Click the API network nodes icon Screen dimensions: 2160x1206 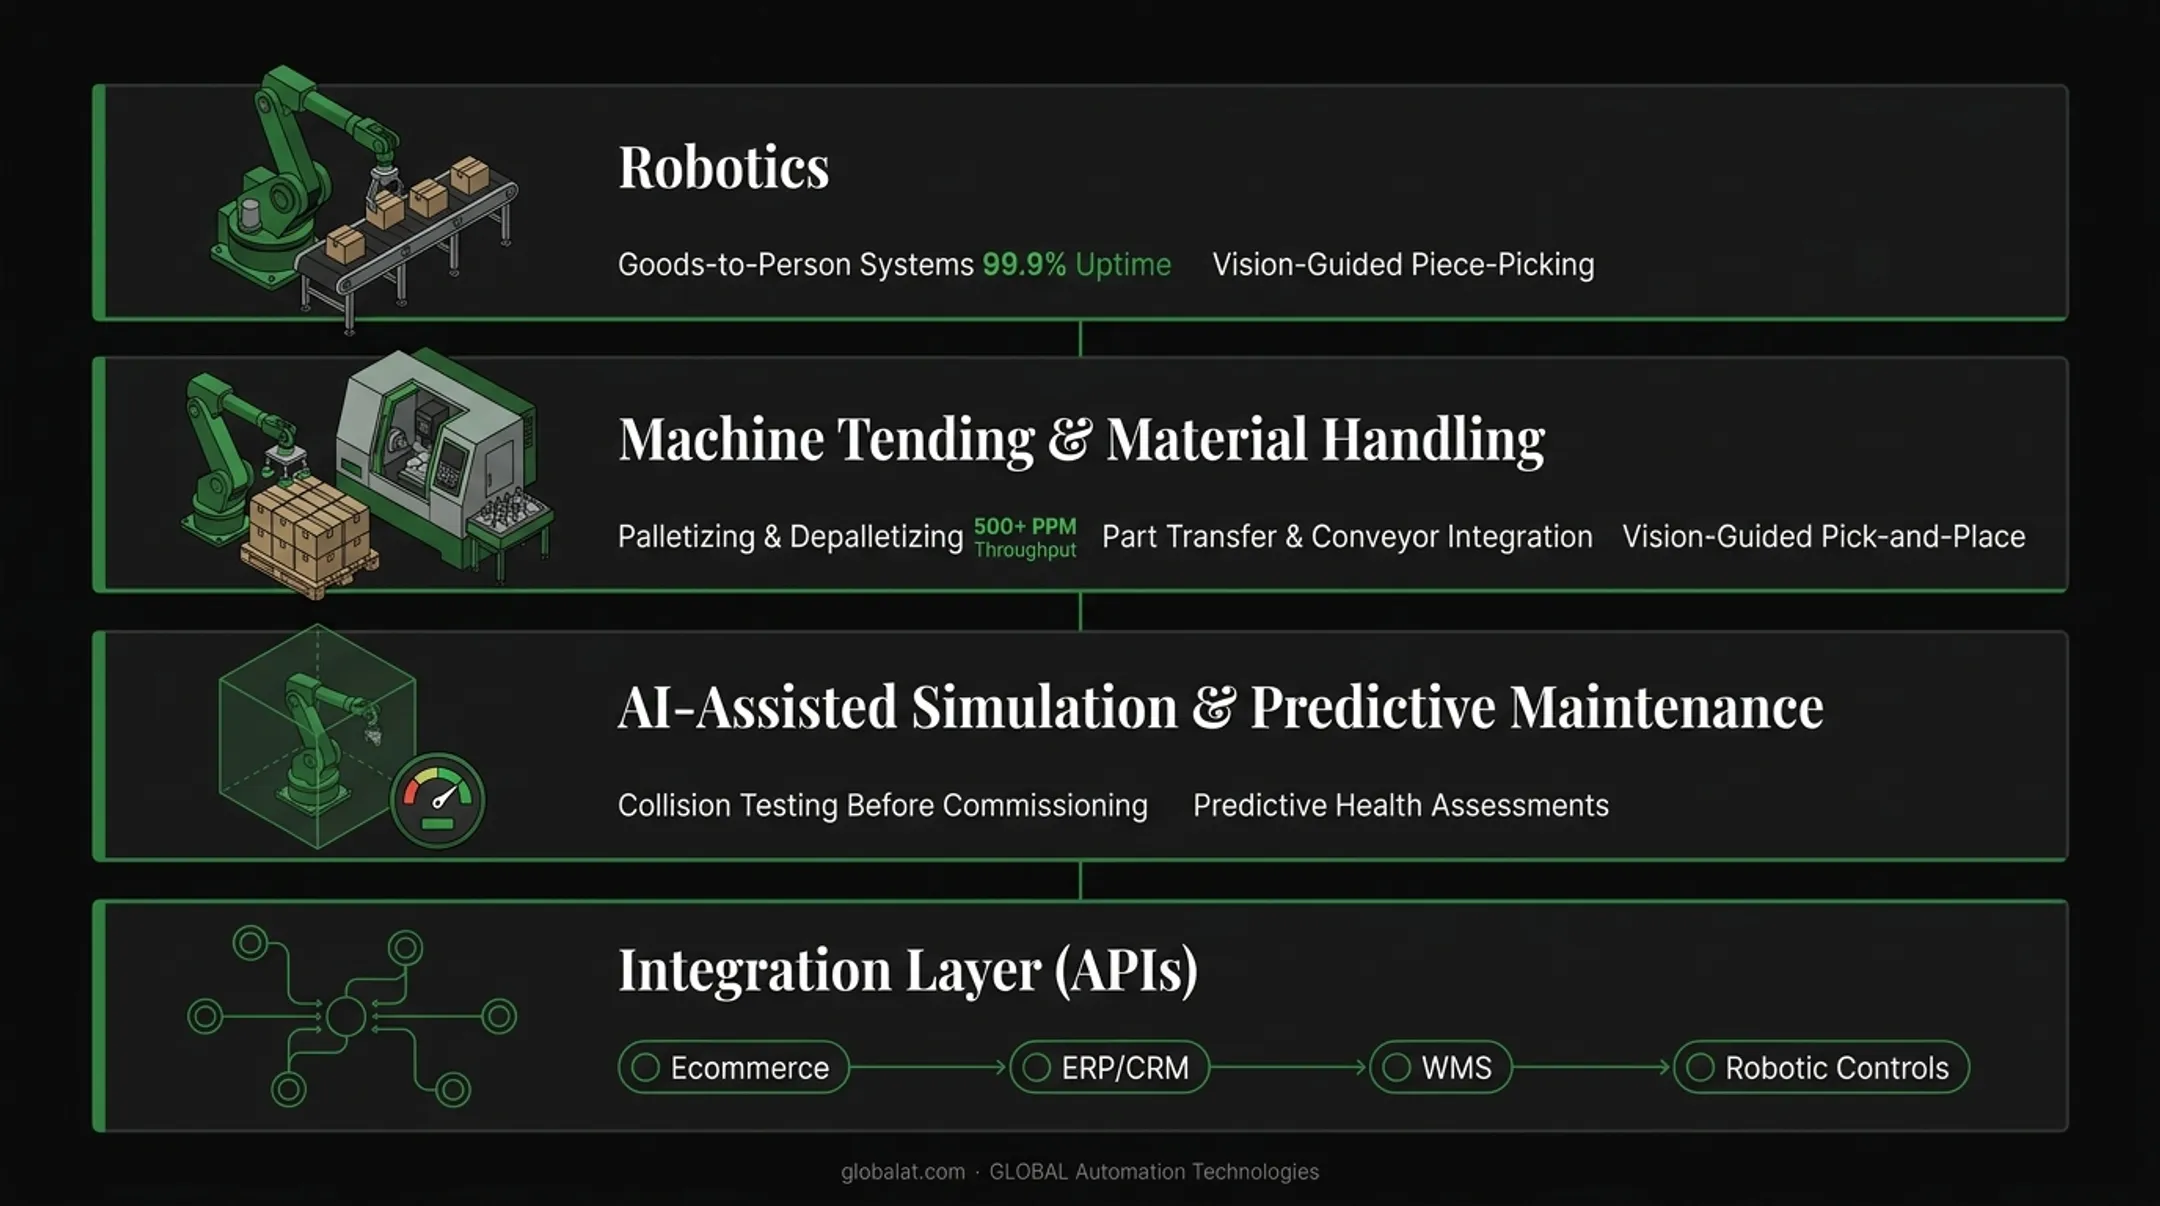[x=352, y=1016]
